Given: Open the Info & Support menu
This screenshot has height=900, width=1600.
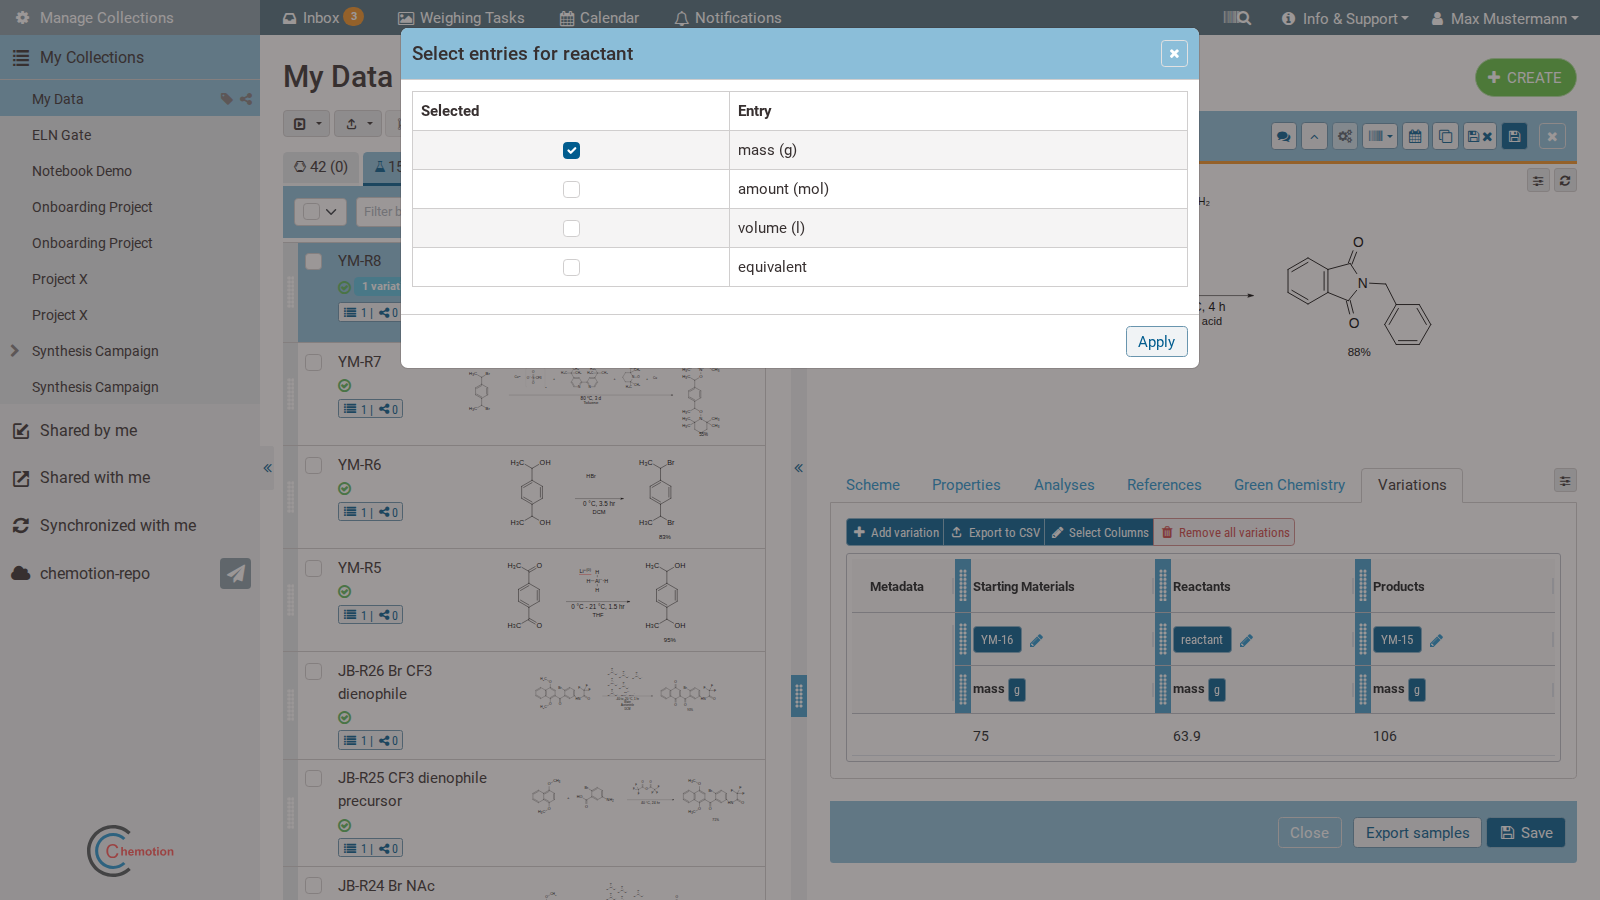Looking at the screenshot, I should coord(1345,18).
